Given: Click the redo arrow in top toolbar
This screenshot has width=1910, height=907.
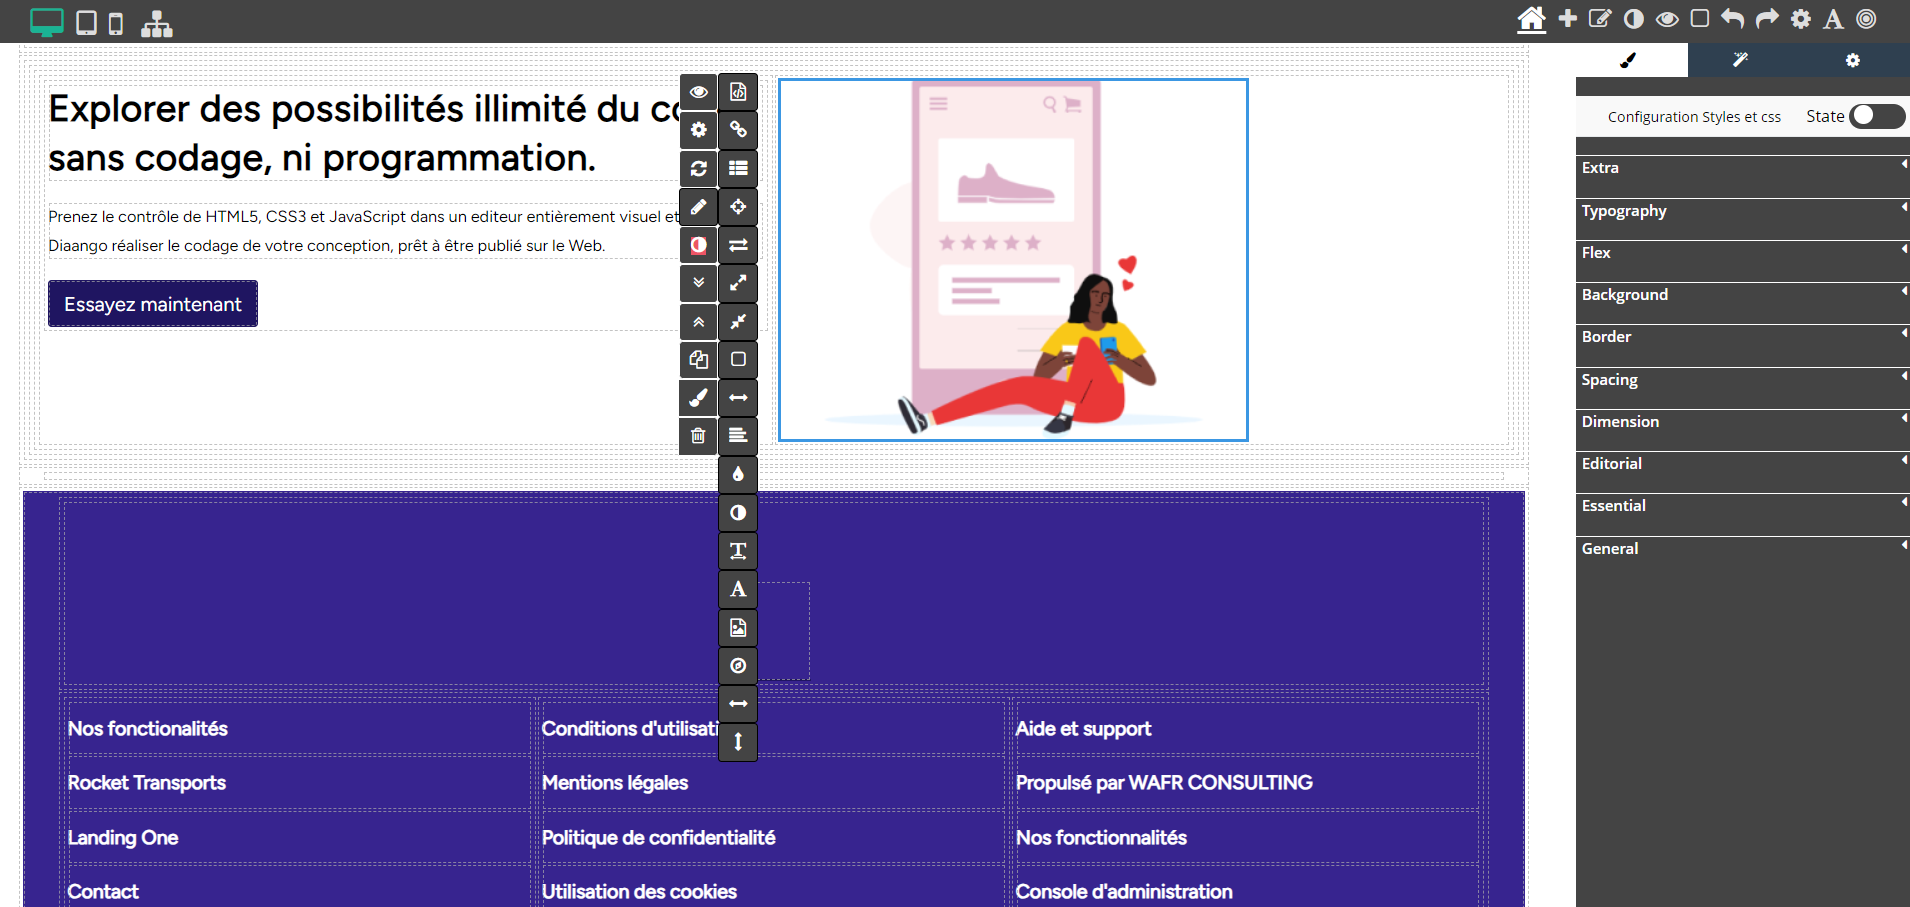Looking at the screenshot, I should 1767,19.
